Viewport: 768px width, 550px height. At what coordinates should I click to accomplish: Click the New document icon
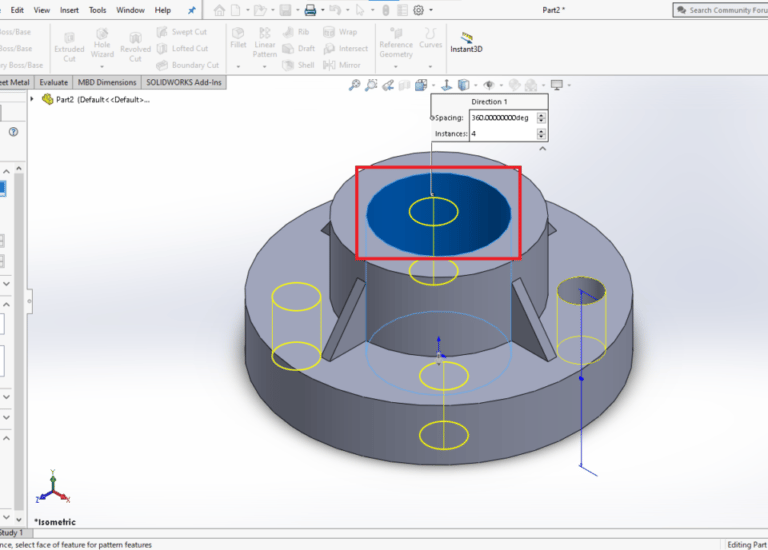pyautogui.click(x=236, y=10)
